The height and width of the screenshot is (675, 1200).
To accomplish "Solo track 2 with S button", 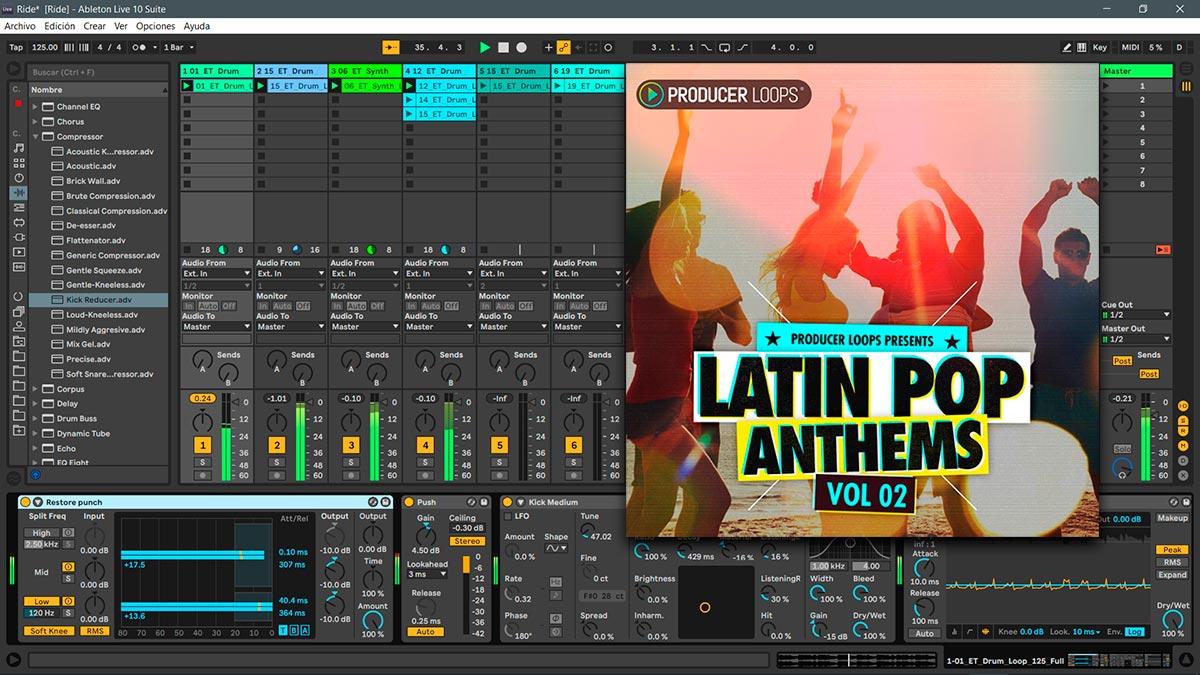I will (x=277, y=462).
